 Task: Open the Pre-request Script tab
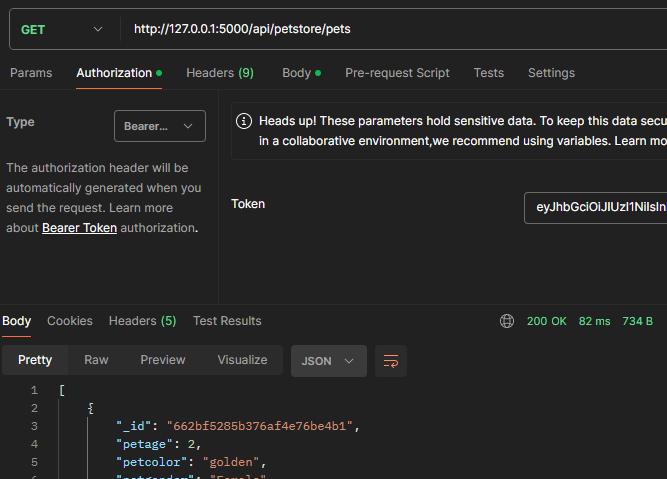(397, 73)
